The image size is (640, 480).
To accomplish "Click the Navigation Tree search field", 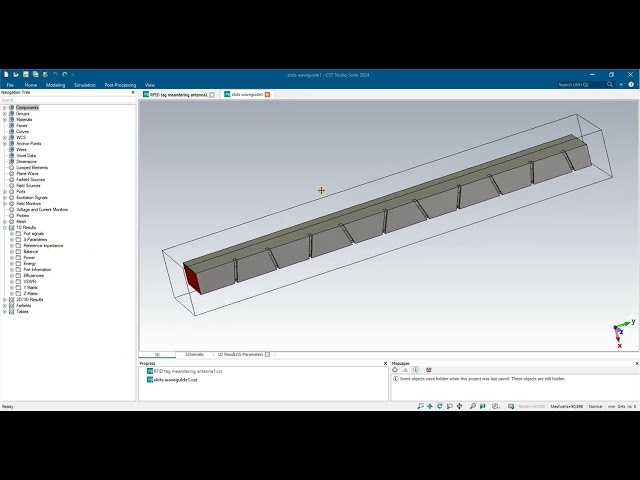I will point(68,100).
